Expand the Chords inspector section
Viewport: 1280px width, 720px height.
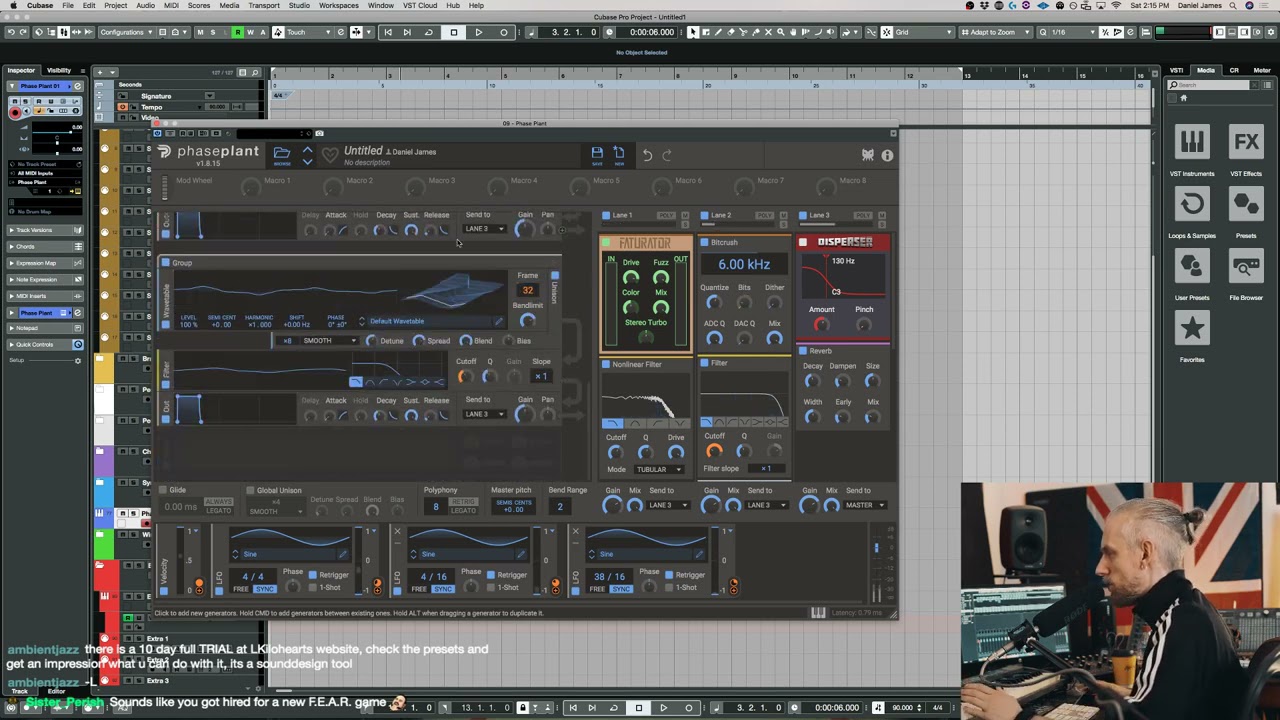[x=45, y=246]
